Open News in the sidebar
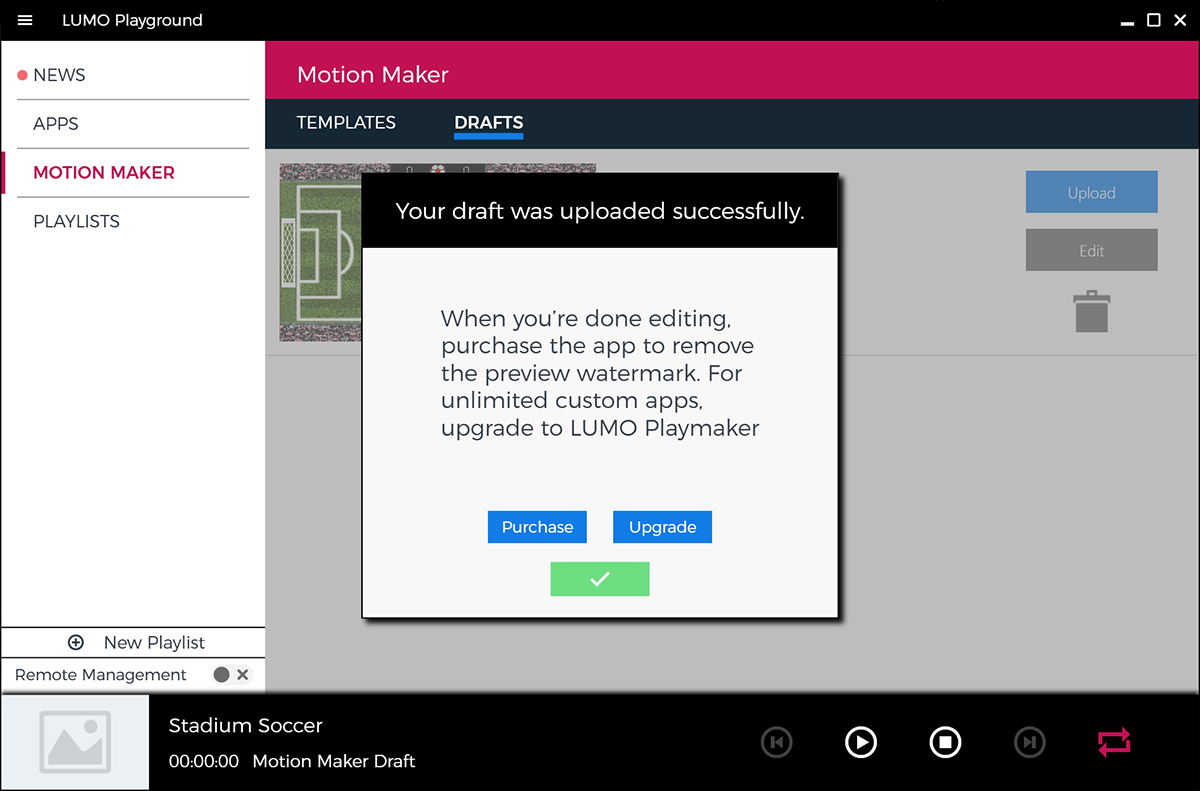The height and width of the screenshot is (791, 1200). point(59,75)
